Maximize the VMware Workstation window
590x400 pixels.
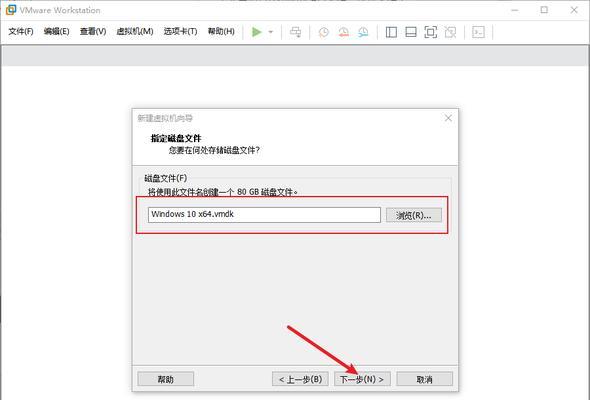pos(544,10)
